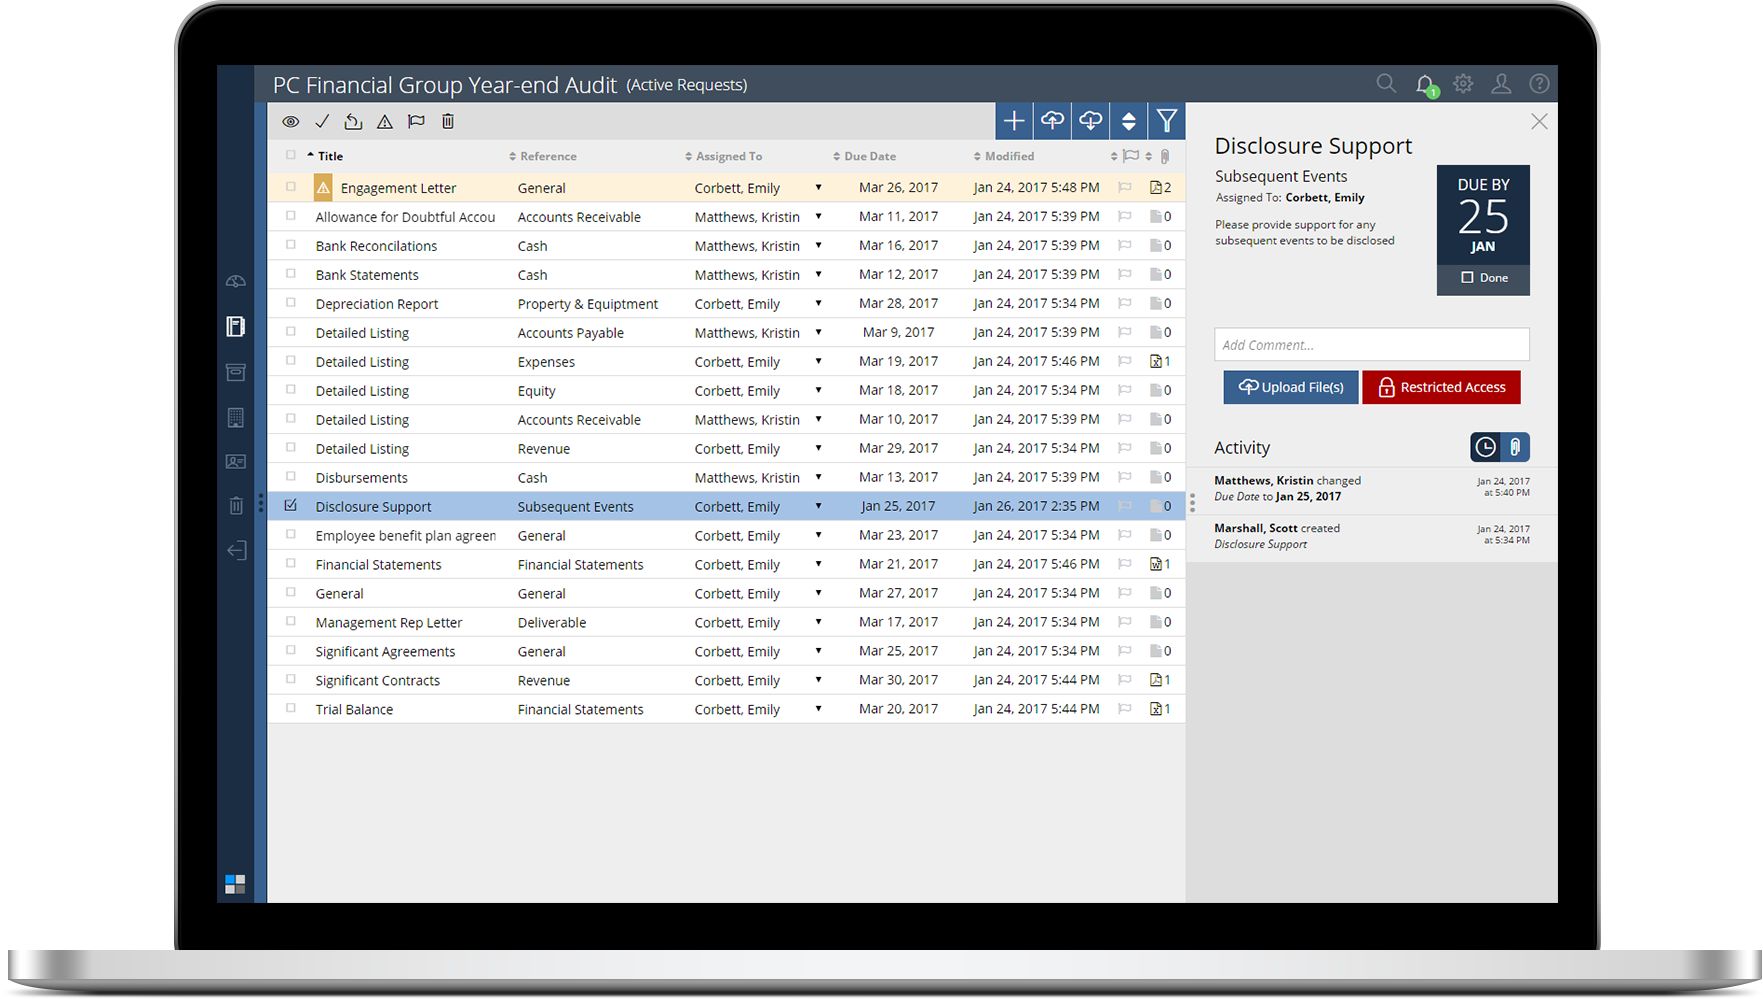Select the eye icon to mark requests viewed
The width and height of the screenshot is (1763, 999).
tap(291, 121)
